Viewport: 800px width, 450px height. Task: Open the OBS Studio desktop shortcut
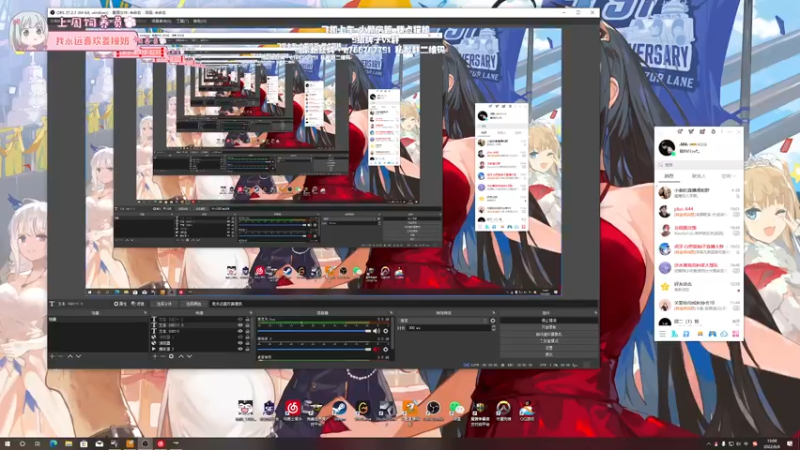point(433,410)
